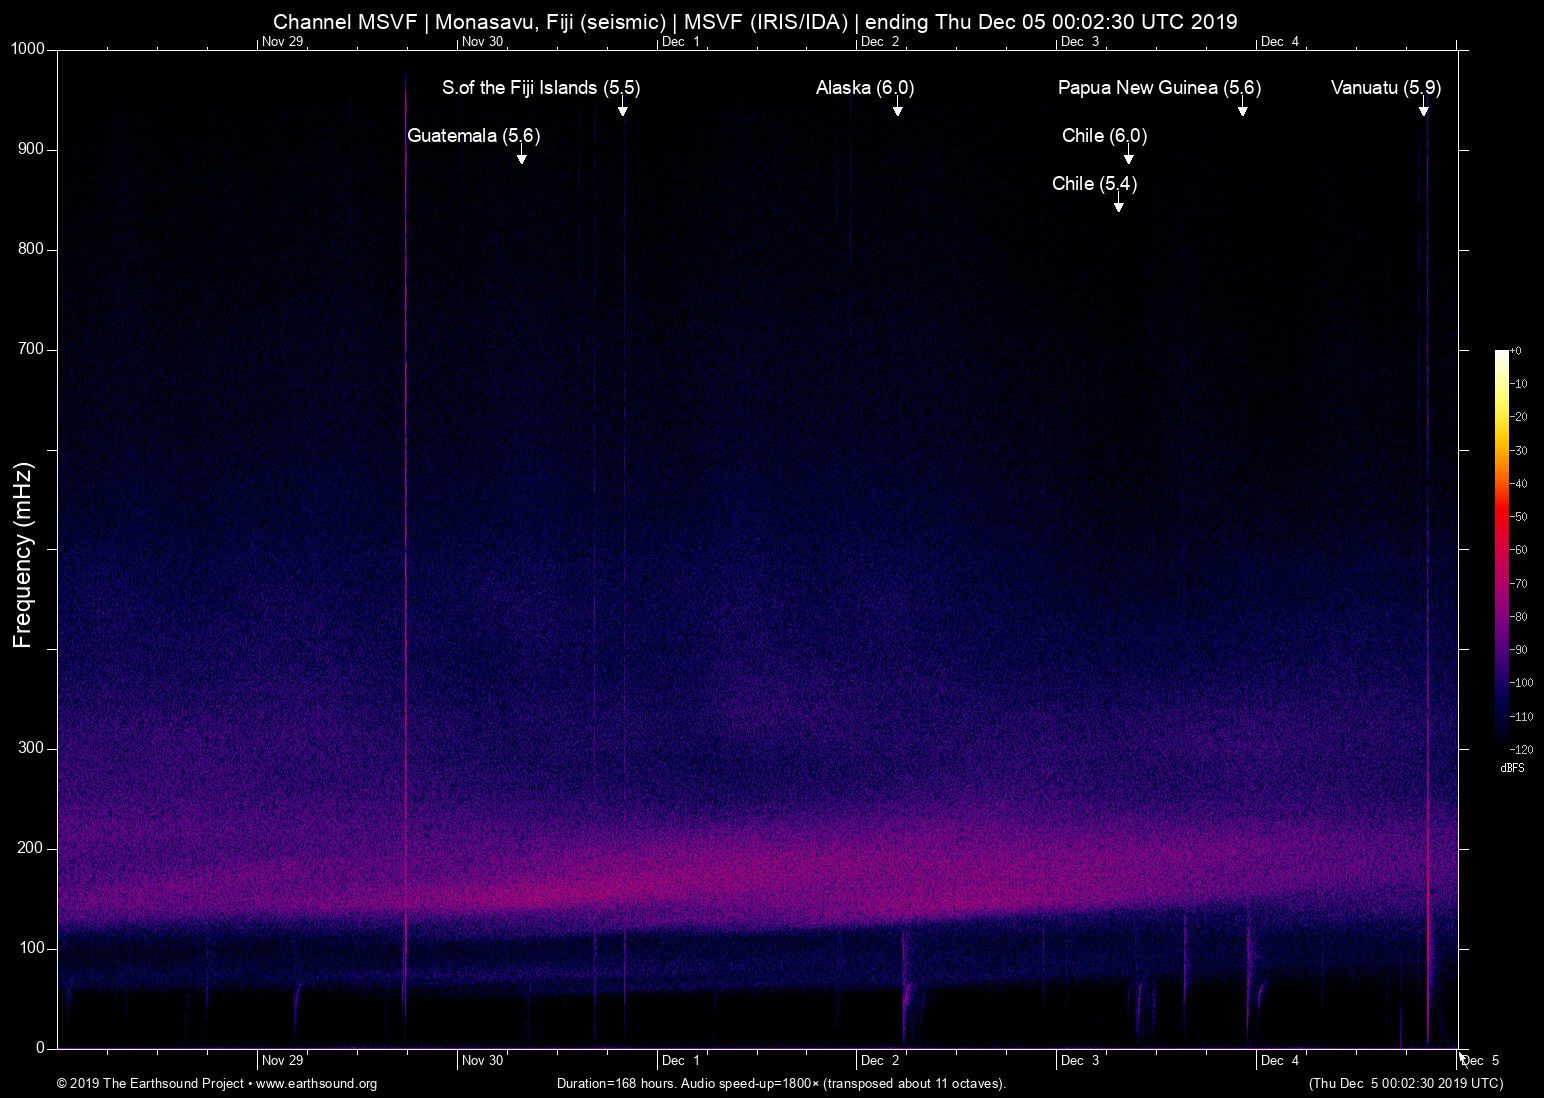Select the Vanuatu (5.9) event label
The width and height of the screenshot is (1544, 1098).
pyautogui.click(x=1386, y=88)
